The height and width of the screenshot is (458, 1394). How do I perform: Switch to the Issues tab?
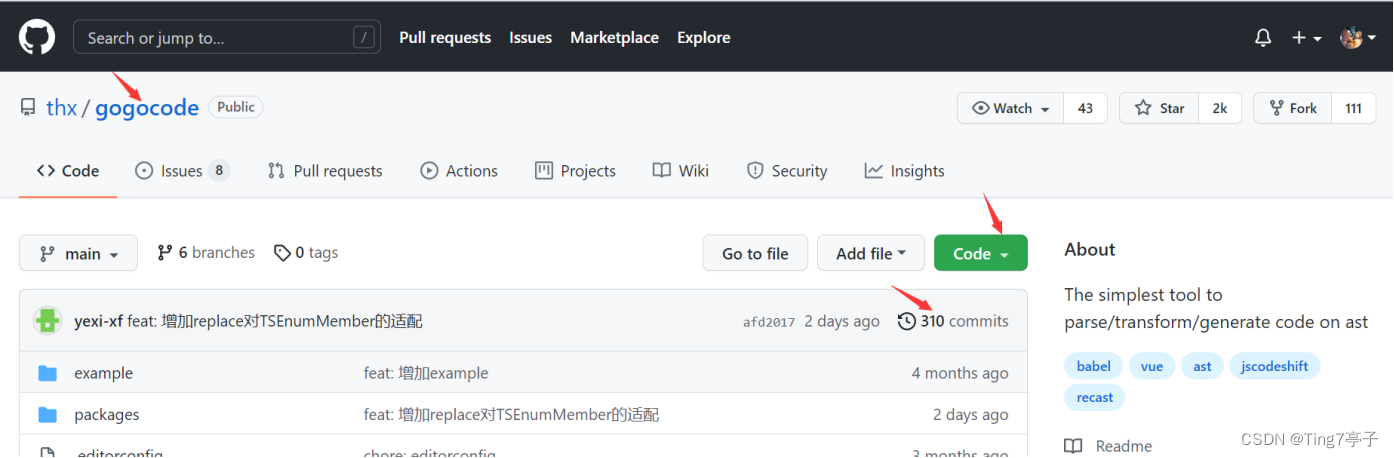[x=182, y=171]
